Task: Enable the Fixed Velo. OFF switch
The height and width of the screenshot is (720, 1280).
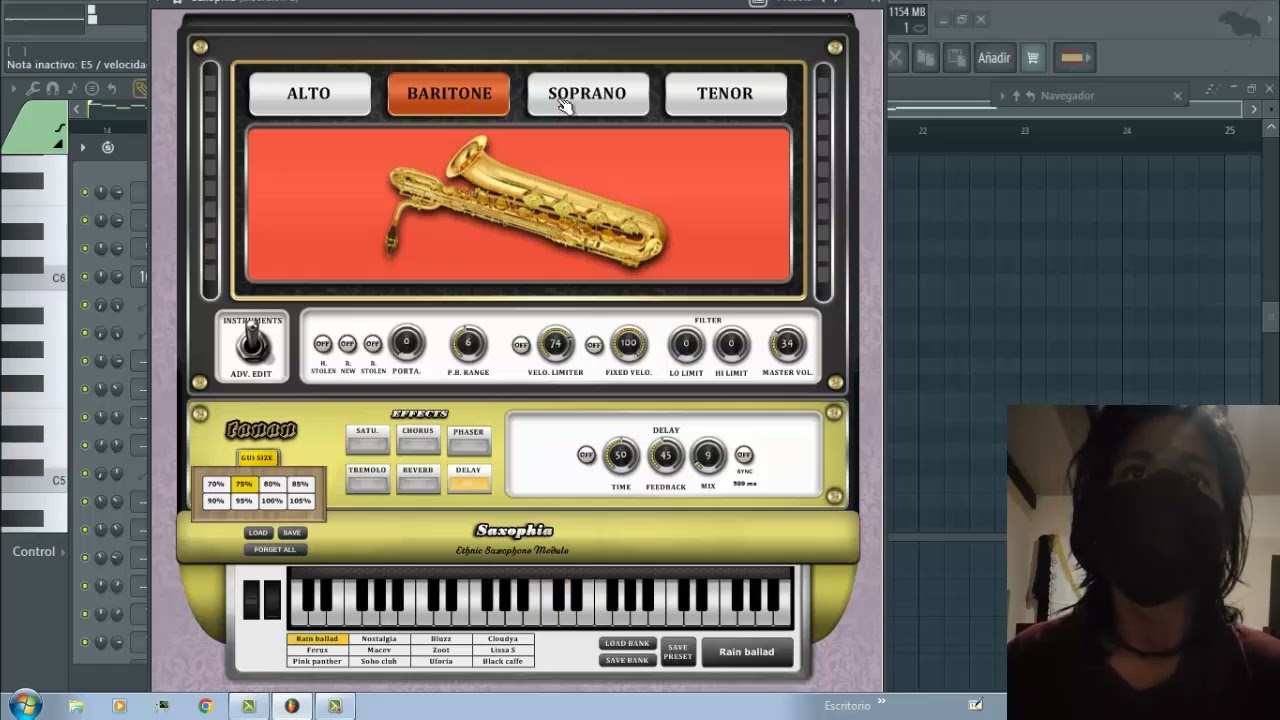Action: [x=593, y=345]
